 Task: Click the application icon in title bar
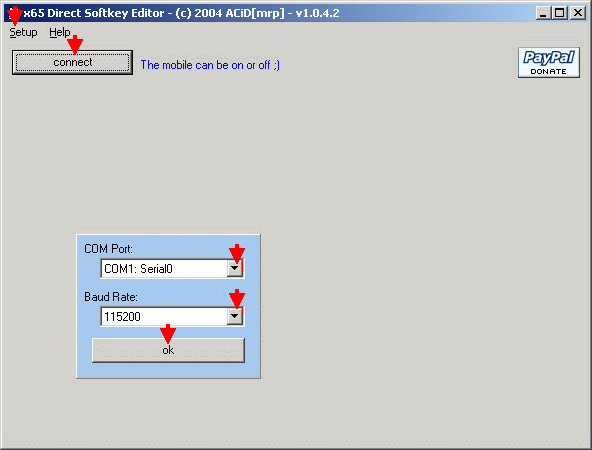(x=14, y=14)
